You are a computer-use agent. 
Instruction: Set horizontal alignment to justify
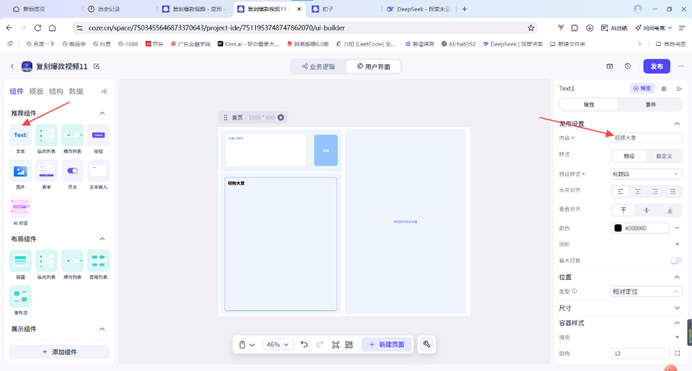point(673,191)
